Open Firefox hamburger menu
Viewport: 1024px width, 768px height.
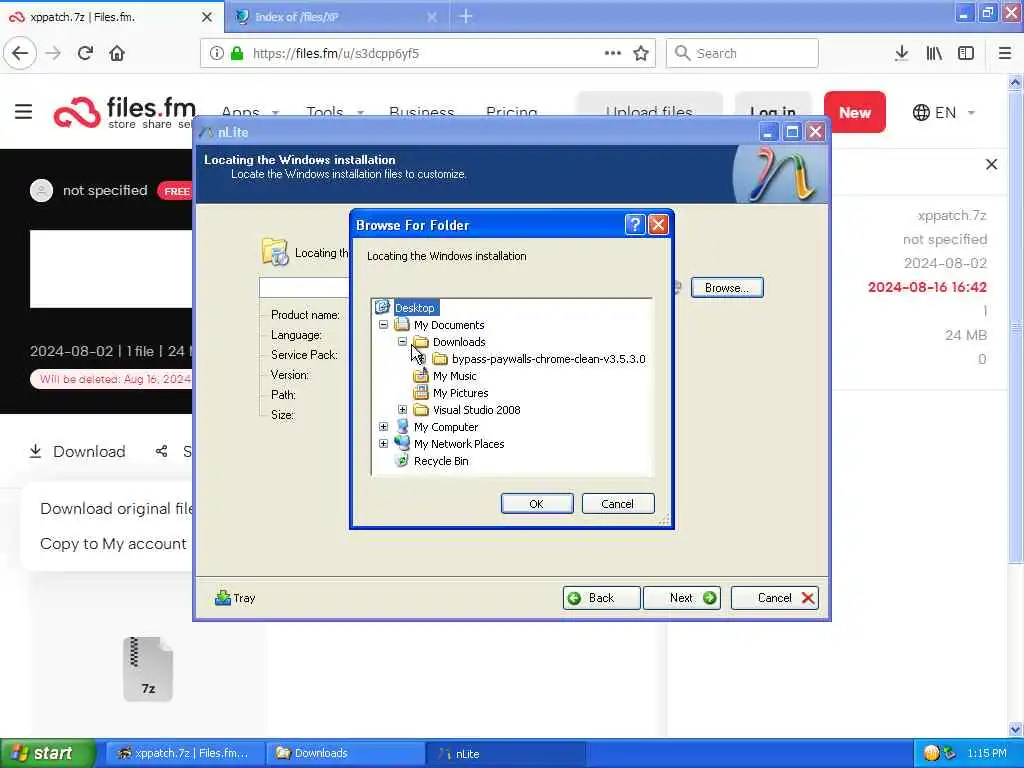pyautogui.click(x=1005, y=53)
